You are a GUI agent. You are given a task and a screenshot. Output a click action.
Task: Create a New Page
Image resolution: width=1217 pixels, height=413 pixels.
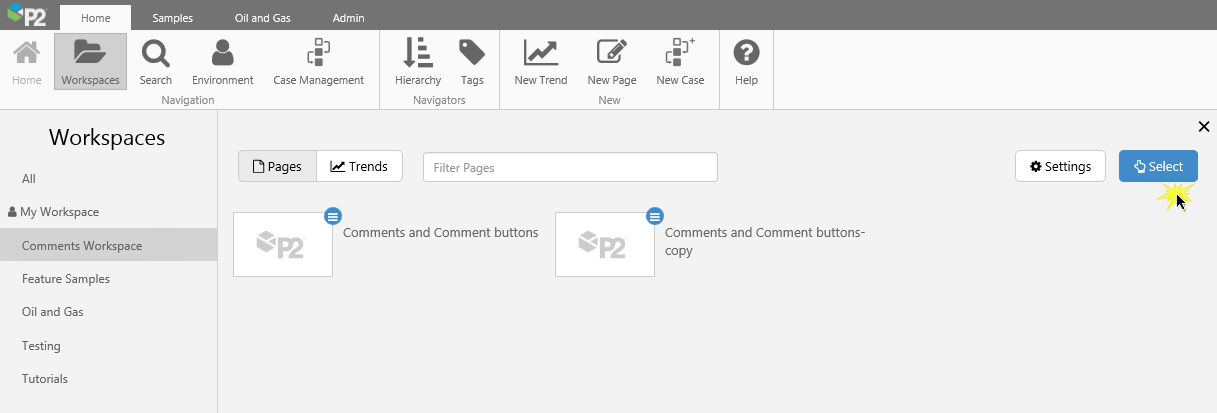pyautogui.click(x=611, y=62)
